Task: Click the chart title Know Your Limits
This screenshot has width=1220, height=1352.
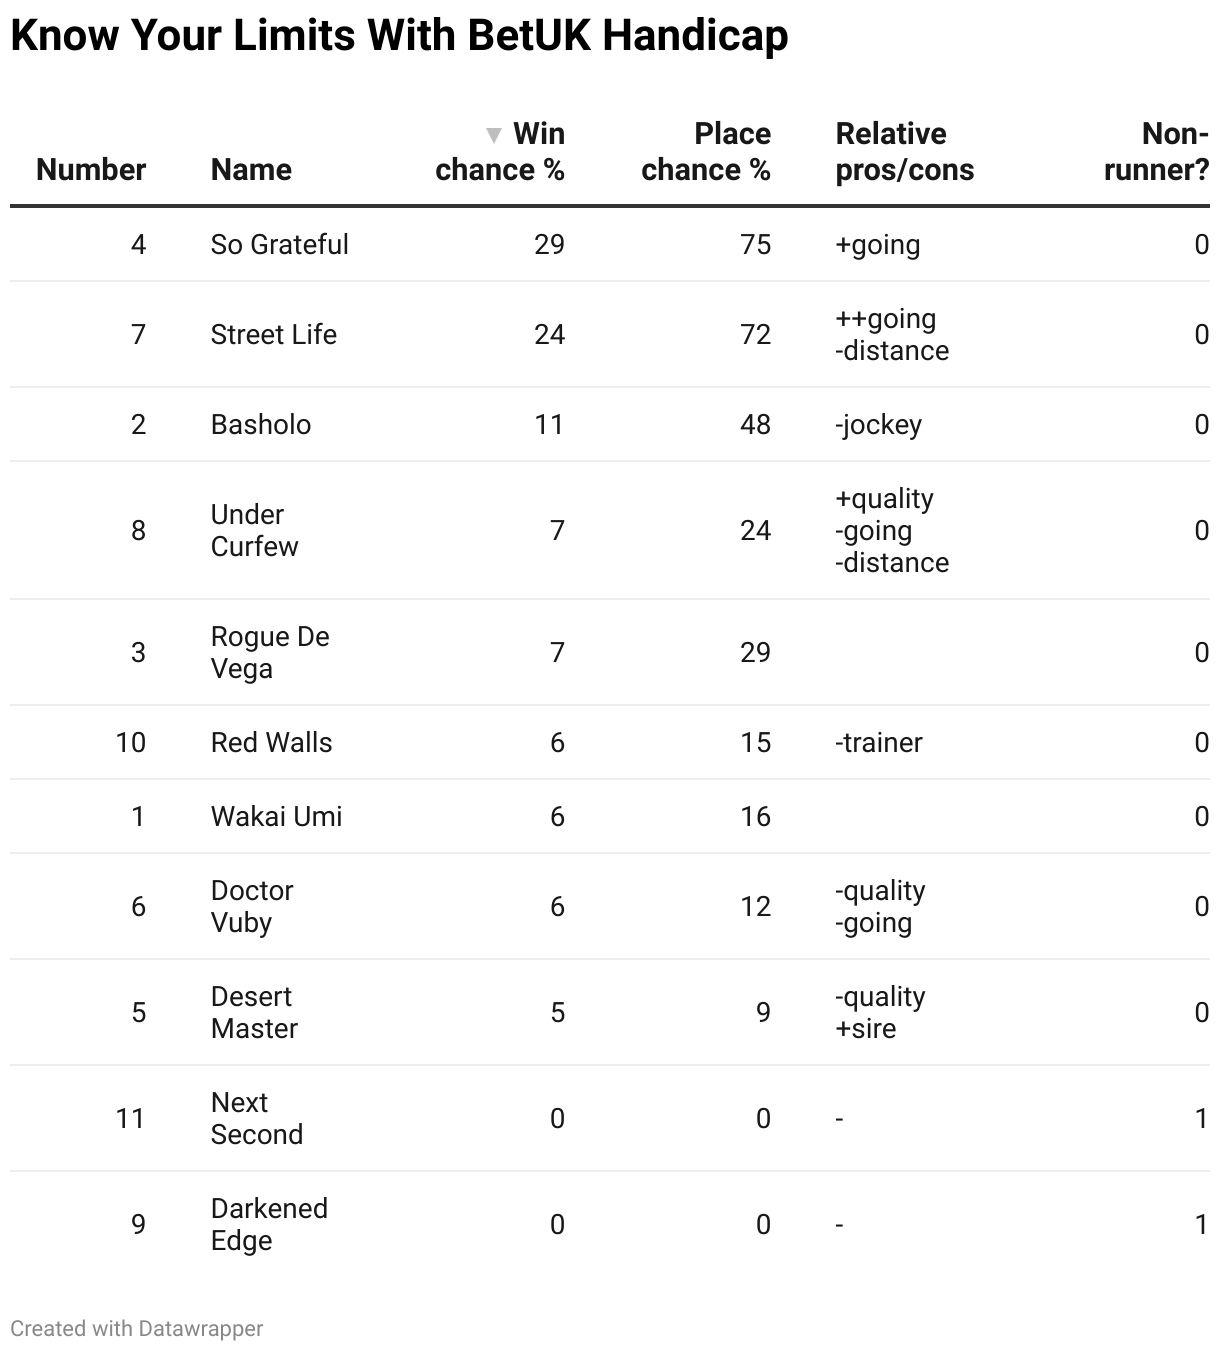Action: (x=399, y=36)
